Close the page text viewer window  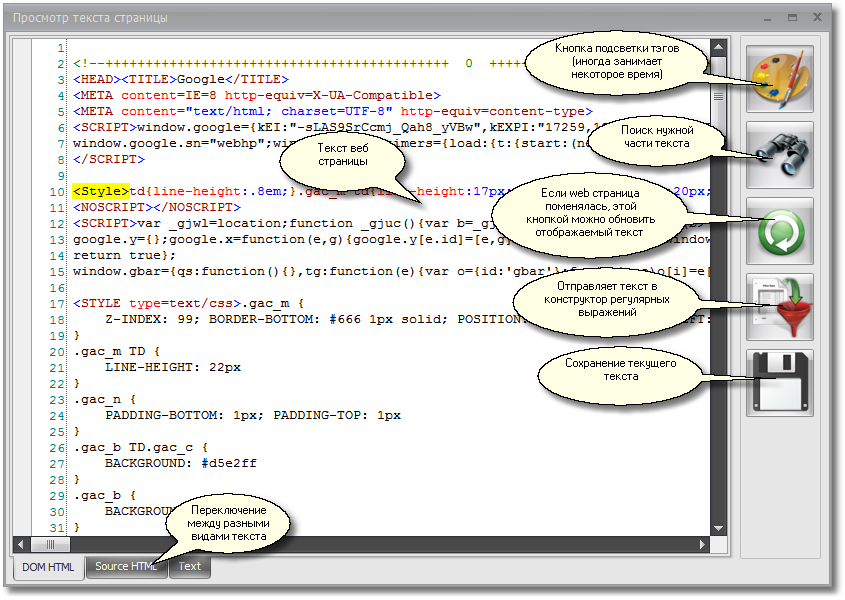pyautogui.click(x=817, y=17)
